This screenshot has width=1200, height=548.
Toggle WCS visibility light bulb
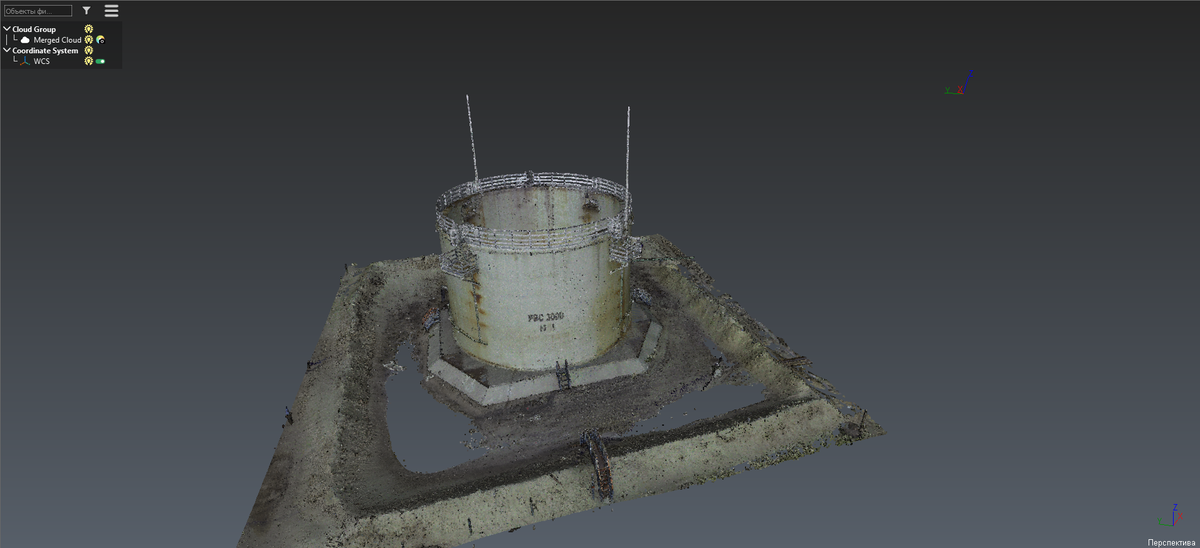[89, 61]
